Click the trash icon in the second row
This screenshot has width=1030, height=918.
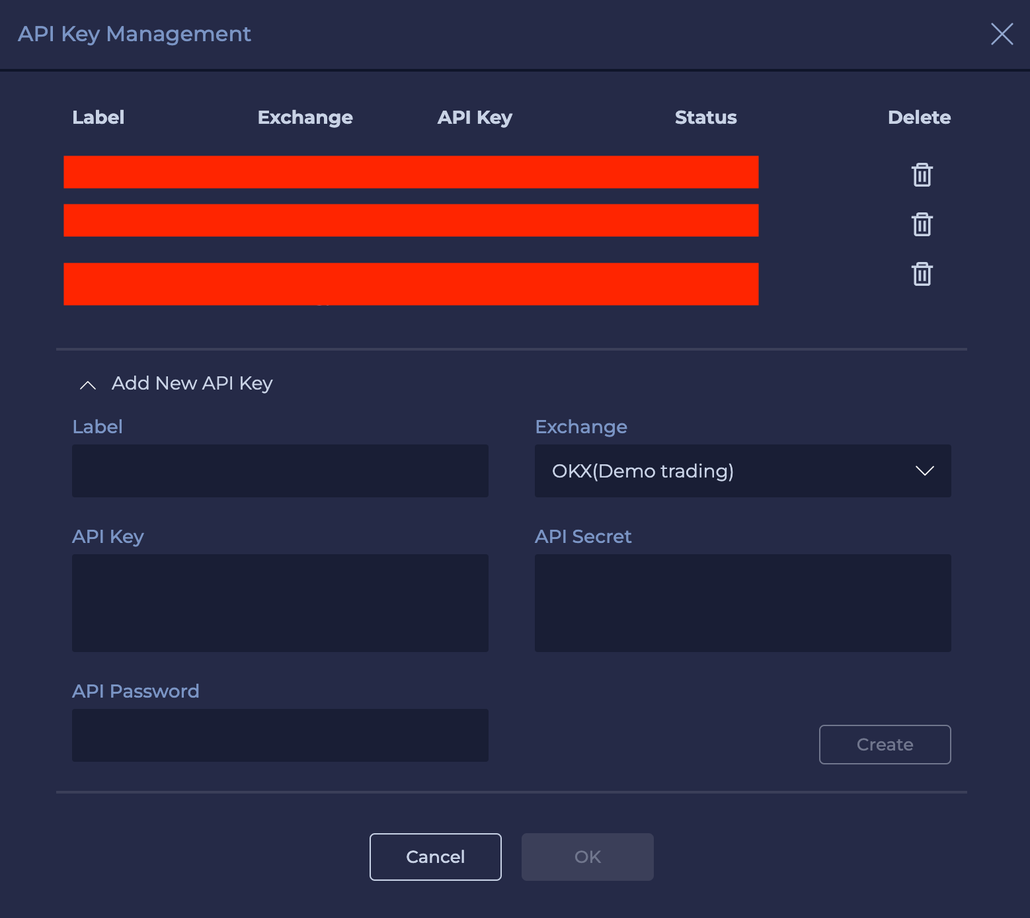[x=922, y=224]
